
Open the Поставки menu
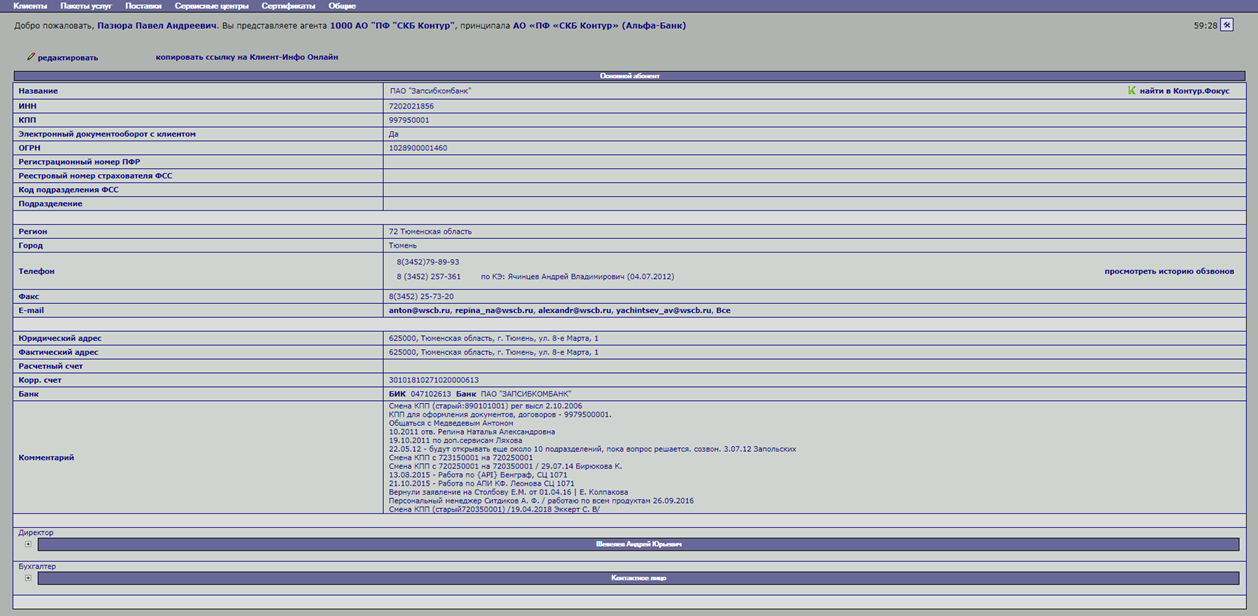[x=143, y=6]
